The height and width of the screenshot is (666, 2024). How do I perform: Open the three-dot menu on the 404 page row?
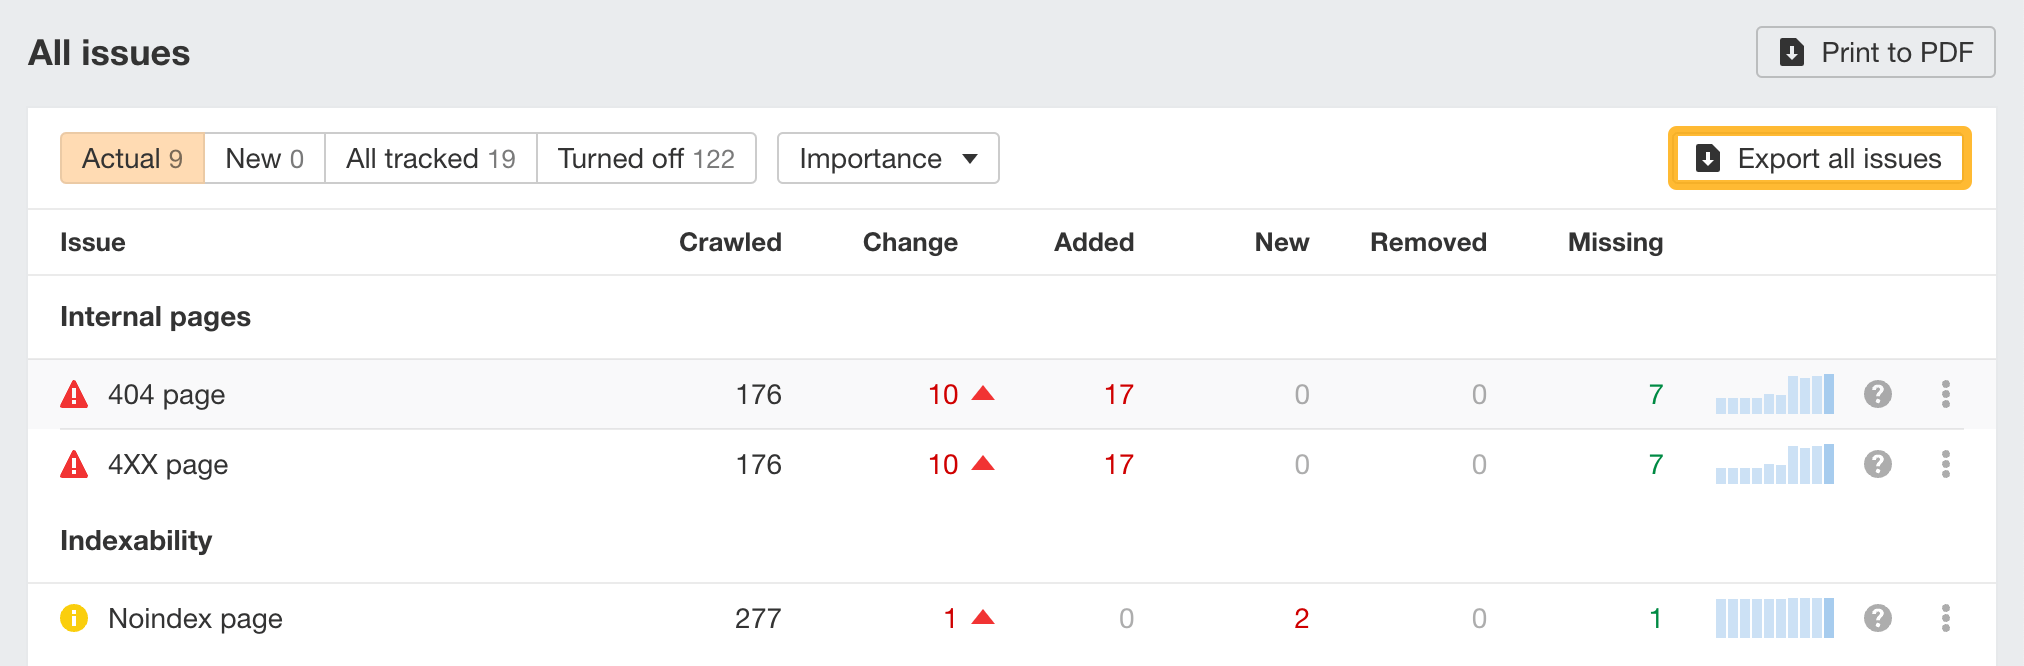click(x=1946, y=394)
